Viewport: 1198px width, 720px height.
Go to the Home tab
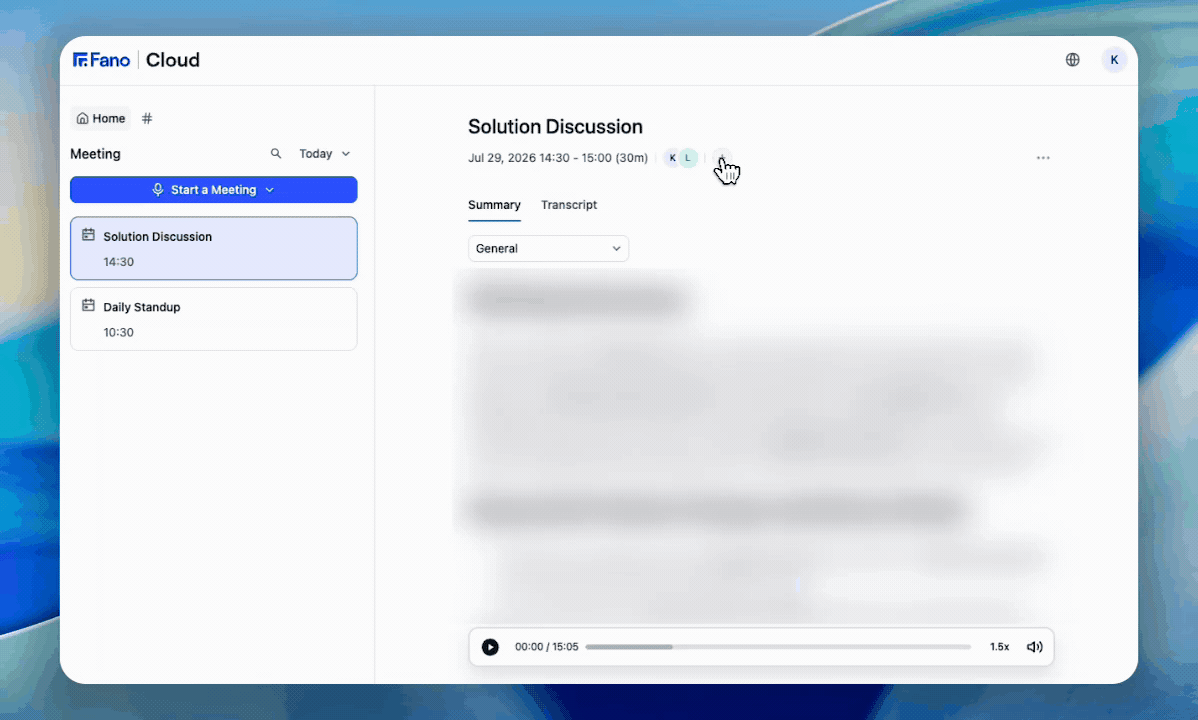(101, 118)
